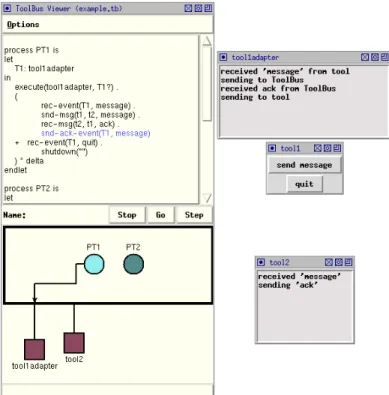389x395 pixels.
Task: Click the line 'rec-msg(t2, t1, ack)'
Action: 80,124
